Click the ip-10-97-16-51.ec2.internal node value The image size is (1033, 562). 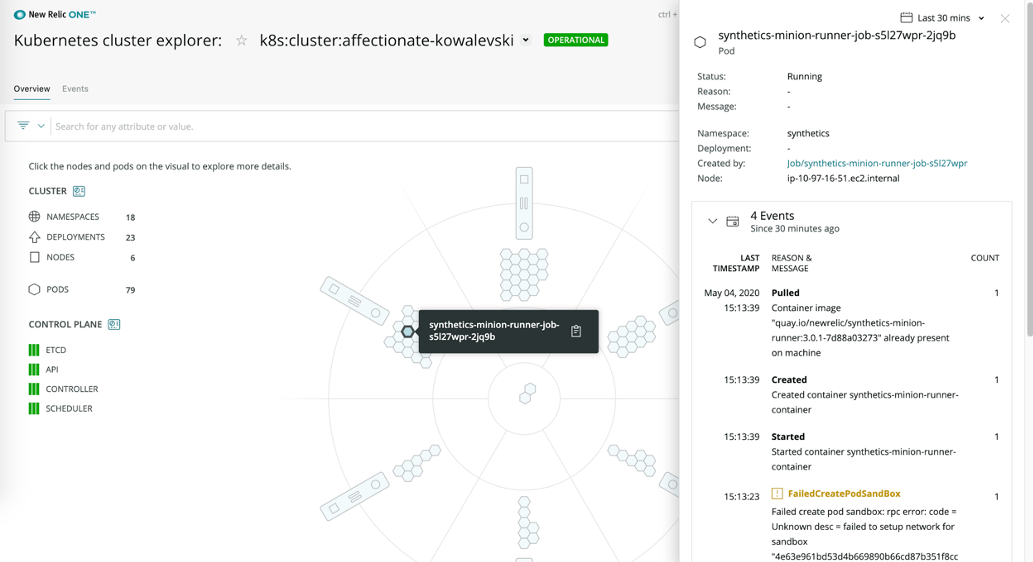843,178
